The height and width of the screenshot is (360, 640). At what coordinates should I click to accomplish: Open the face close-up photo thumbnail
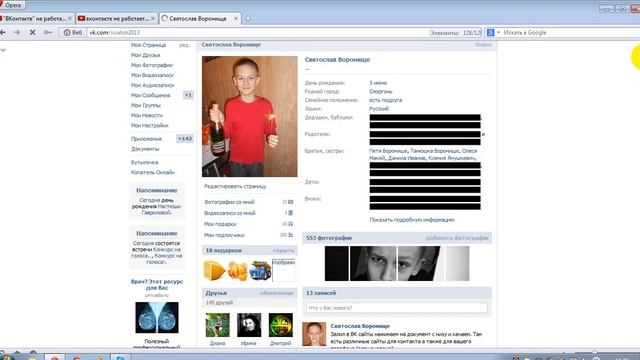pos(373,263)
